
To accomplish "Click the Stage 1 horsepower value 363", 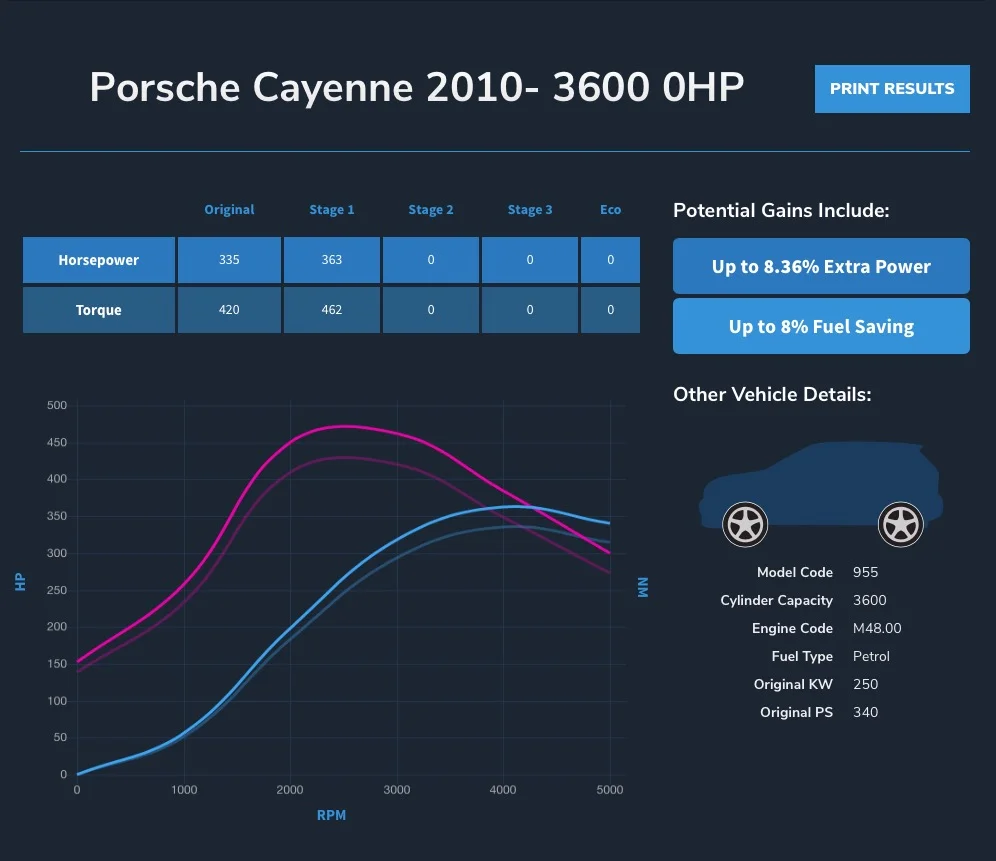I will coord(332,260).
